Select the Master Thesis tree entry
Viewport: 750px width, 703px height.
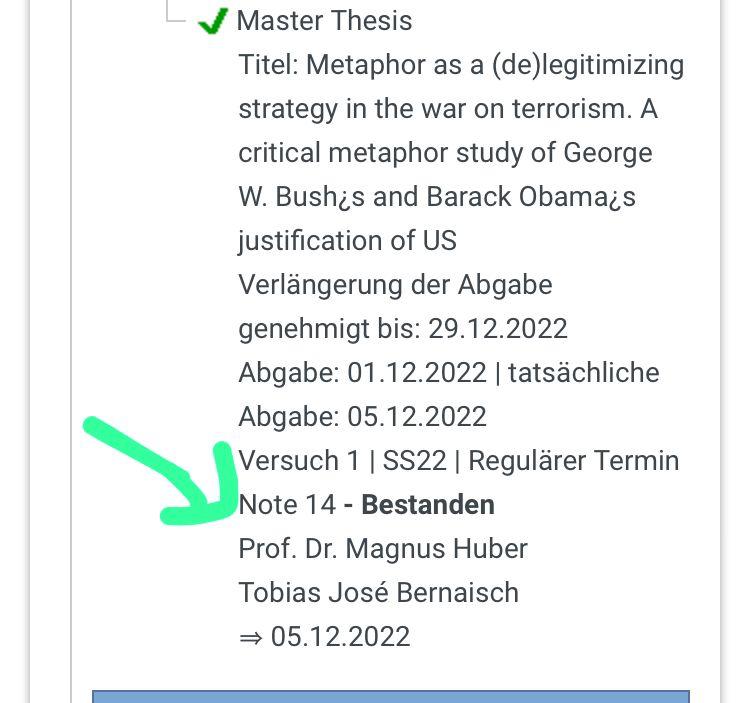324,21
